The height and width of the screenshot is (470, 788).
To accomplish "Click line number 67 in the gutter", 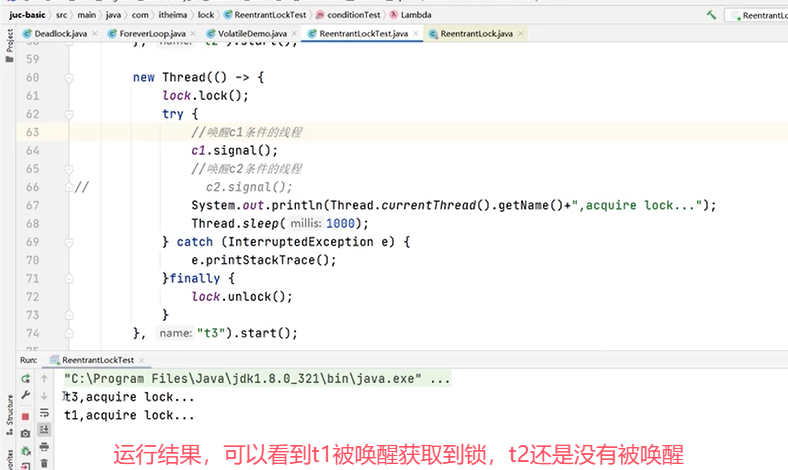I will (33, 206).
